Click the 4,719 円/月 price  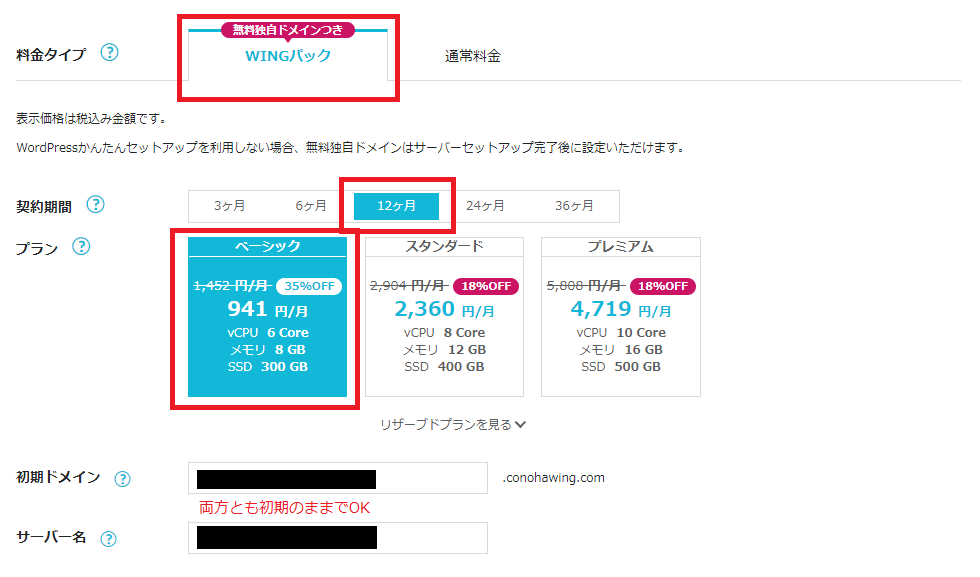click(x=621, y=309)
